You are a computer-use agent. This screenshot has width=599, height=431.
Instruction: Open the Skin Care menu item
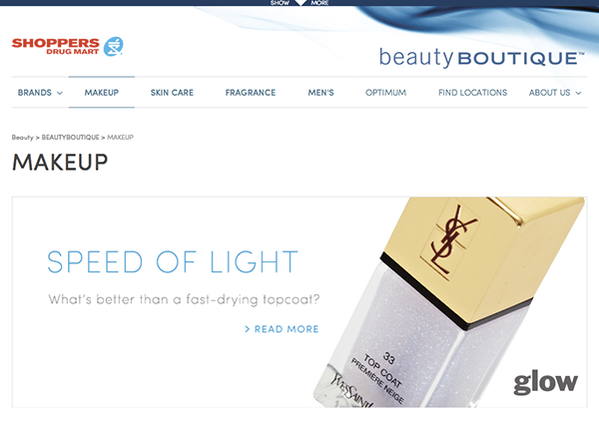pos(172,92)
